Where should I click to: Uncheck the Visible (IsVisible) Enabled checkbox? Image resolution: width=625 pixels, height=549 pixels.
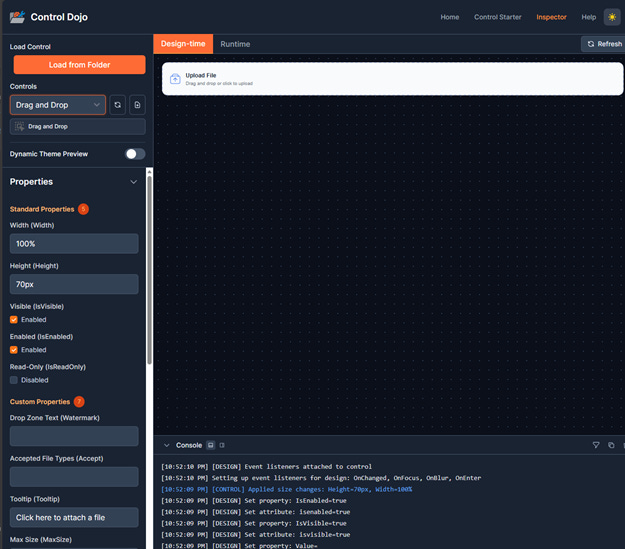pos(14,320)
